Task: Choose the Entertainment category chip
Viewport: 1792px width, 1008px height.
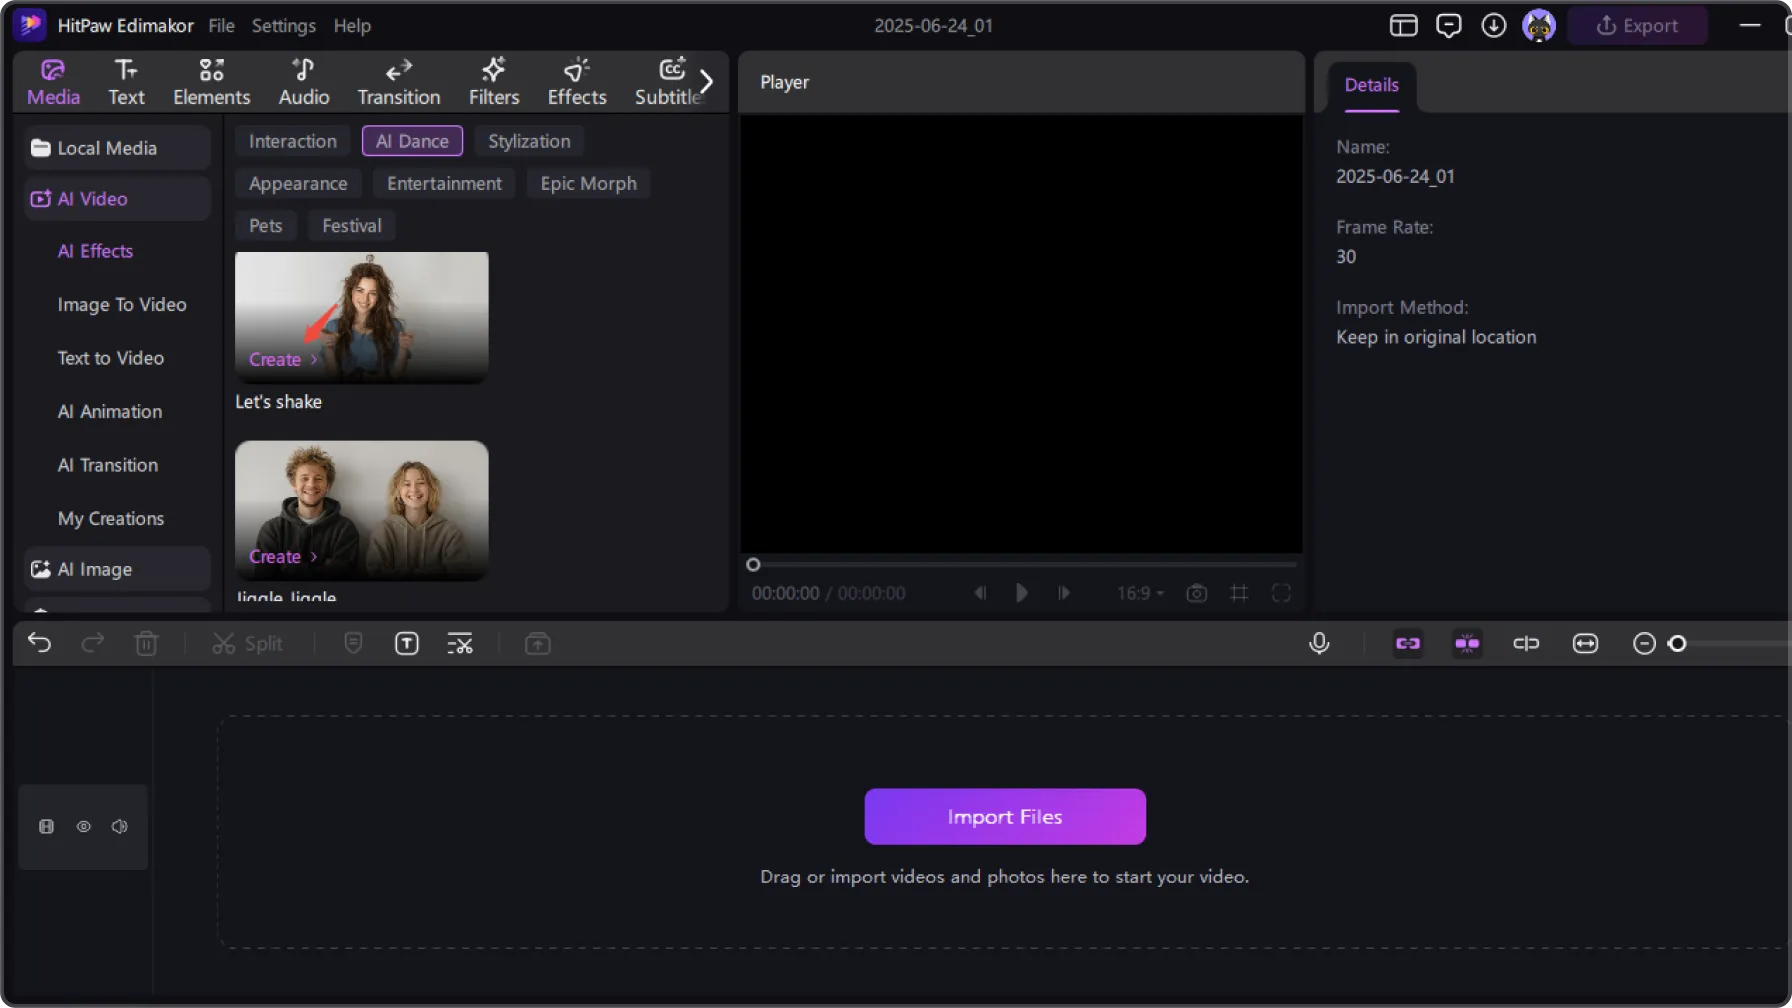Action: coord(444,184)
